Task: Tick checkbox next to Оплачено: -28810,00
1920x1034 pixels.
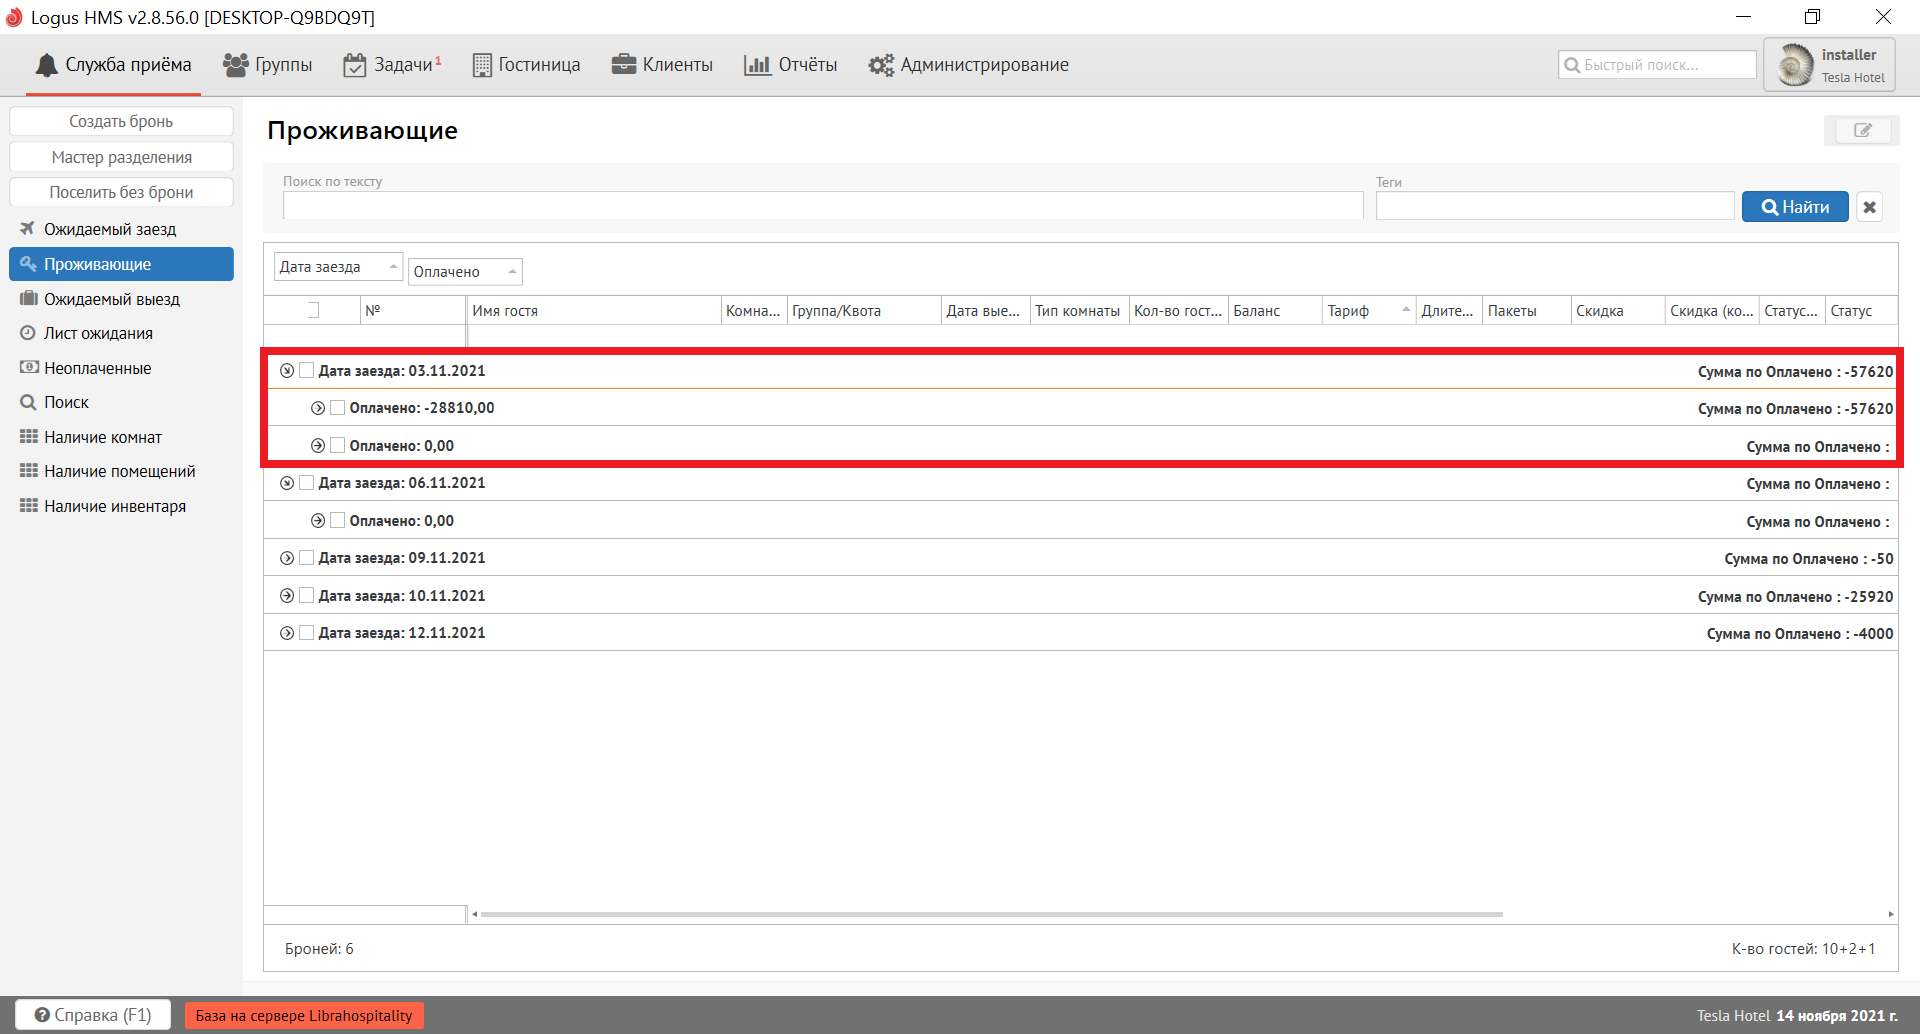Action: click(x=338, y=408)
